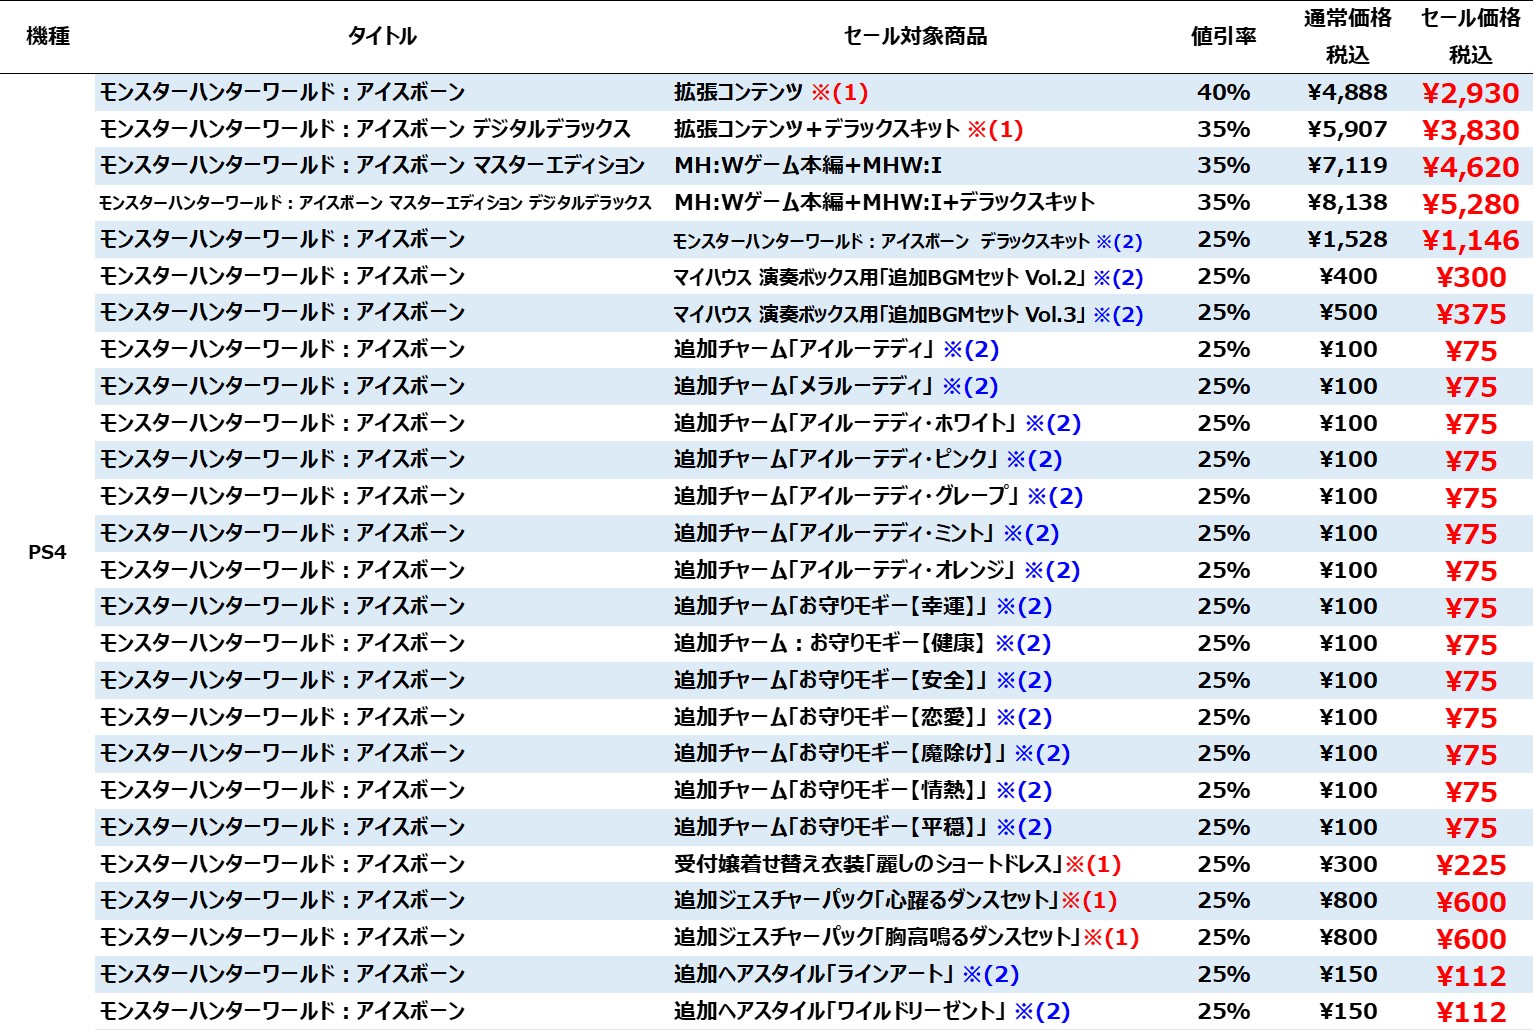The image size is (1534, 1031).
Task: Click the 機種 column header
Action: 48,36
